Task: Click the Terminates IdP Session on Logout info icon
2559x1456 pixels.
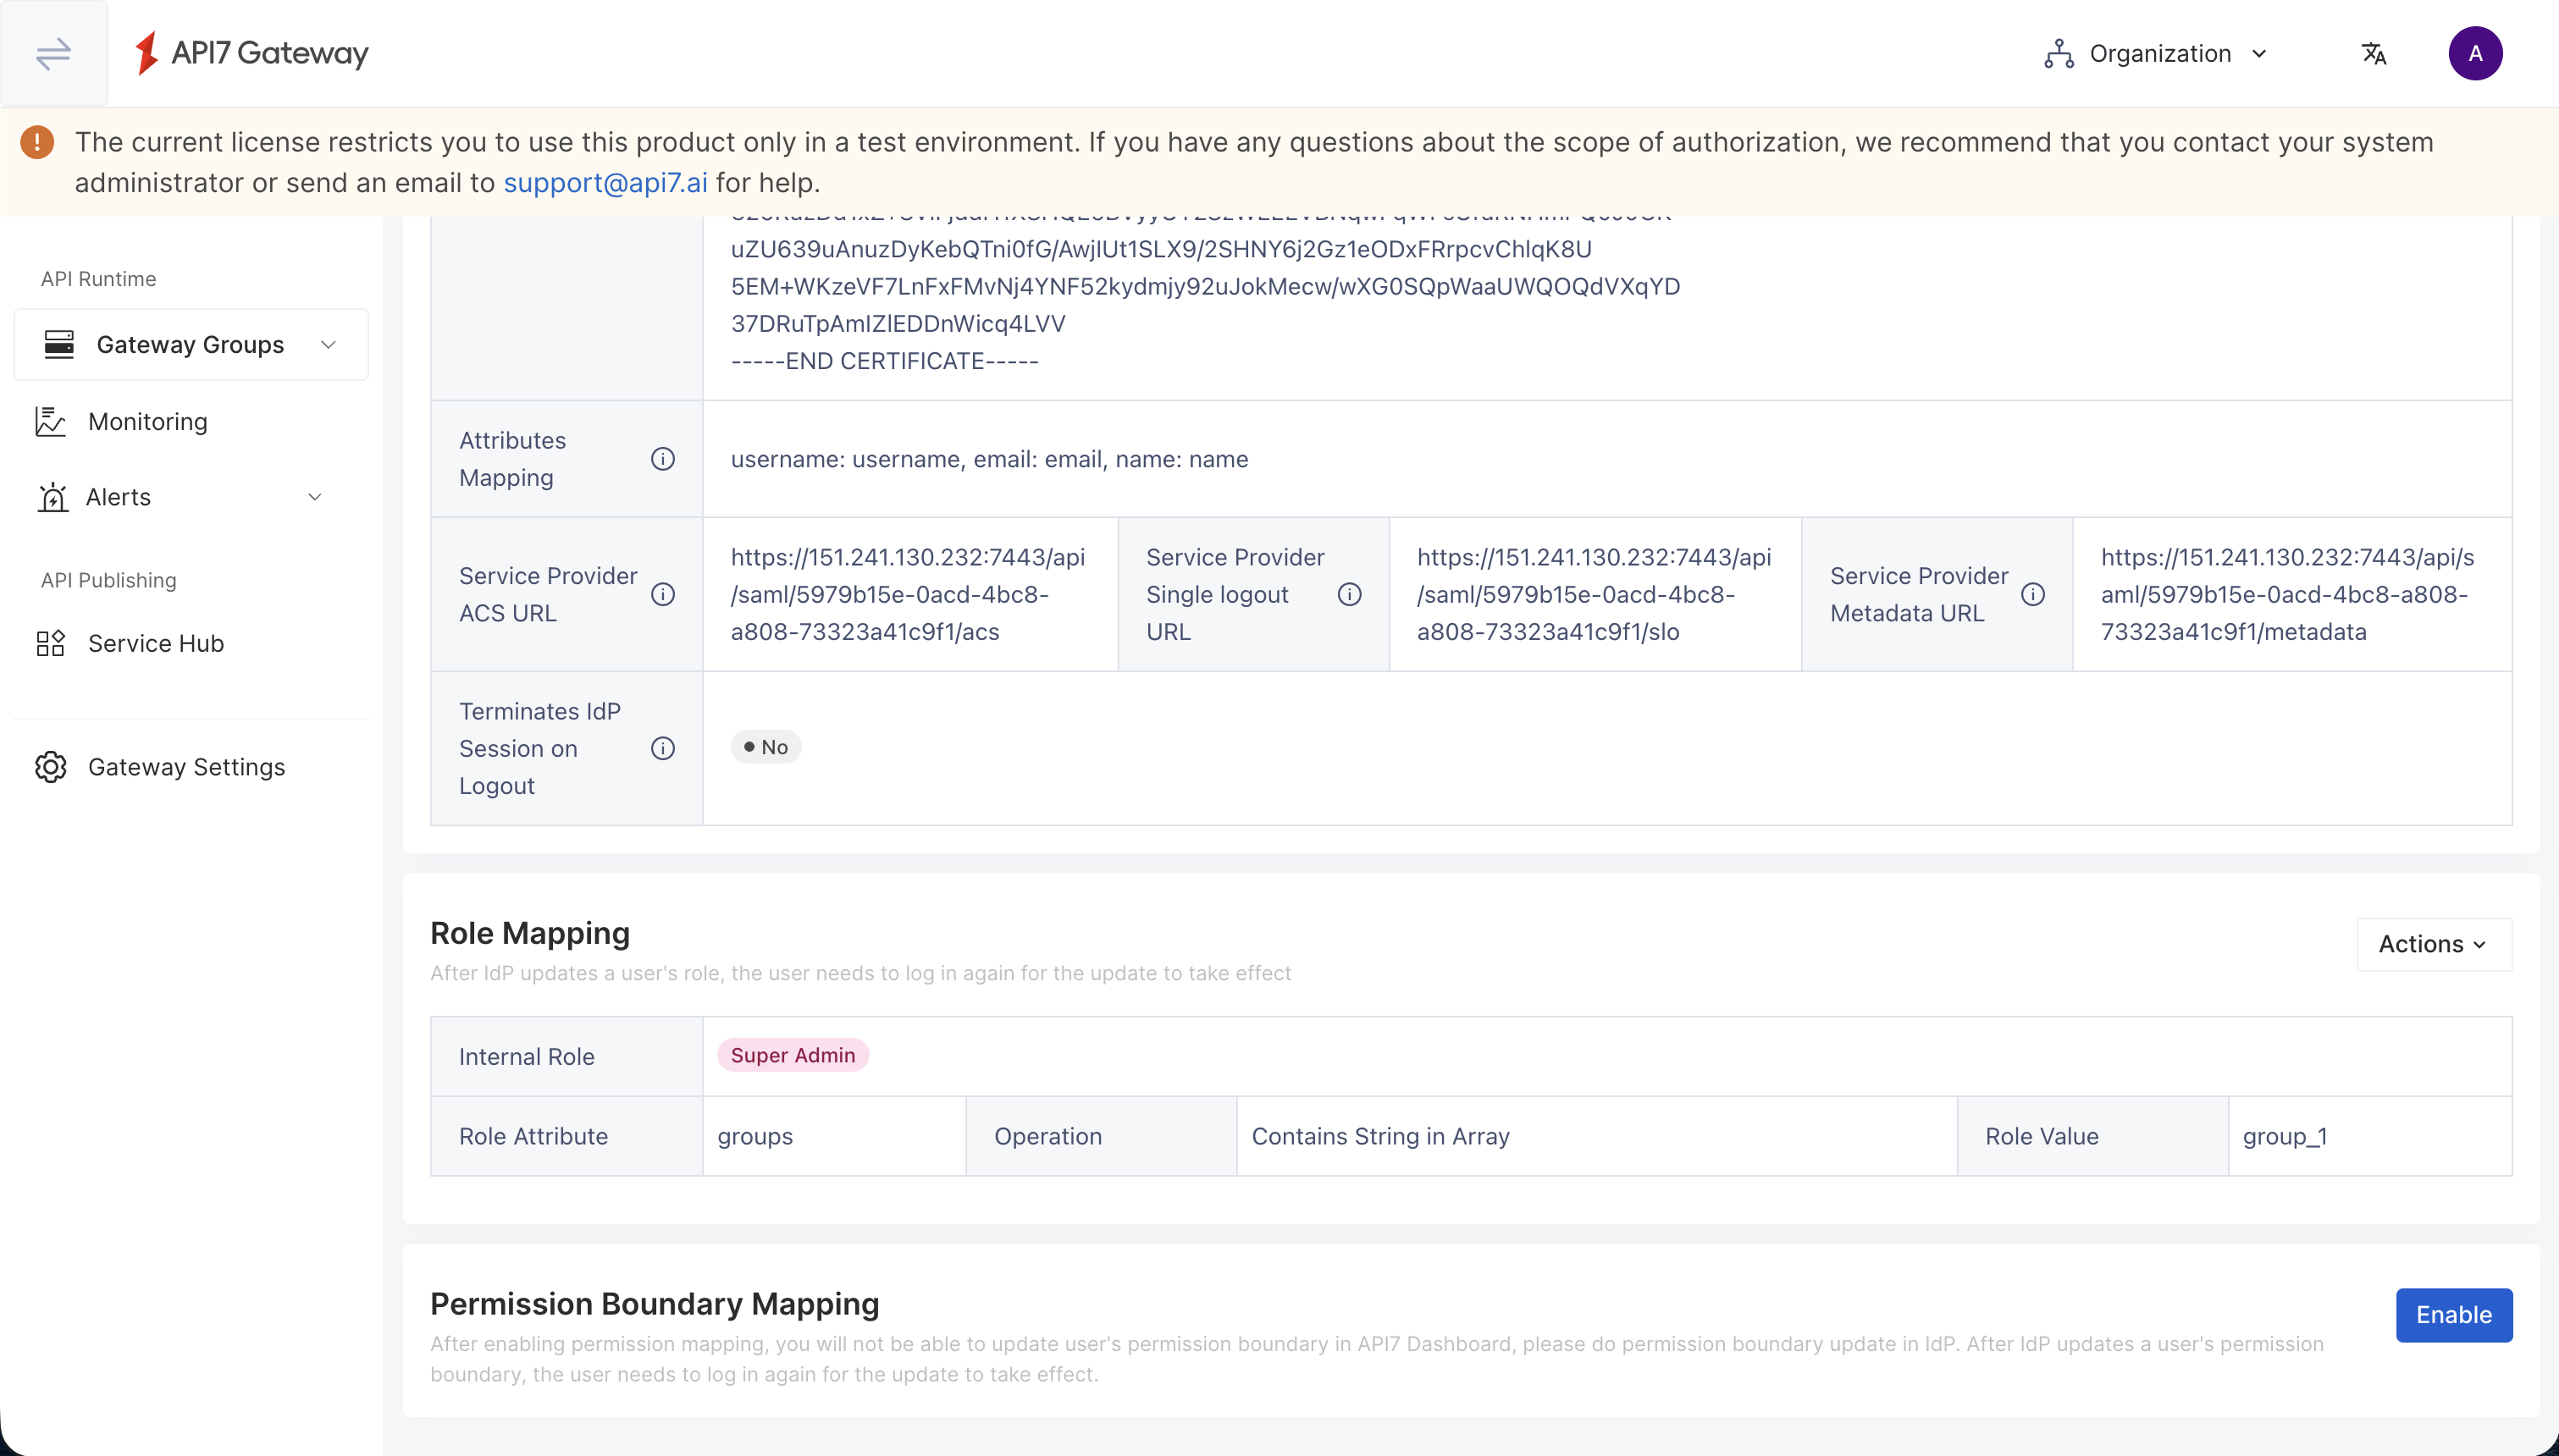Action: pos(663,747)
